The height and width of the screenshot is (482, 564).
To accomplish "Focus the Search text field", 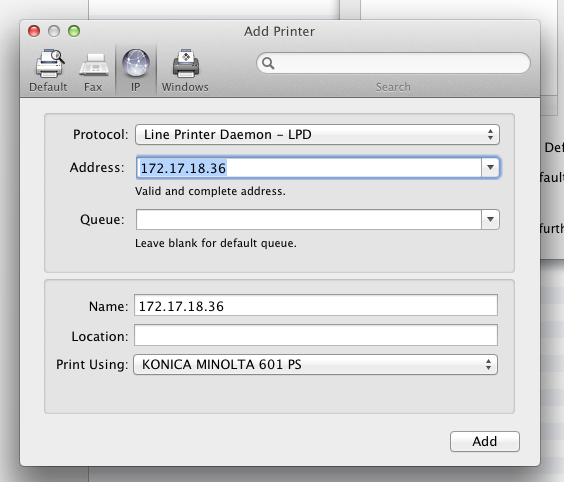I will (x=393, y=63).
